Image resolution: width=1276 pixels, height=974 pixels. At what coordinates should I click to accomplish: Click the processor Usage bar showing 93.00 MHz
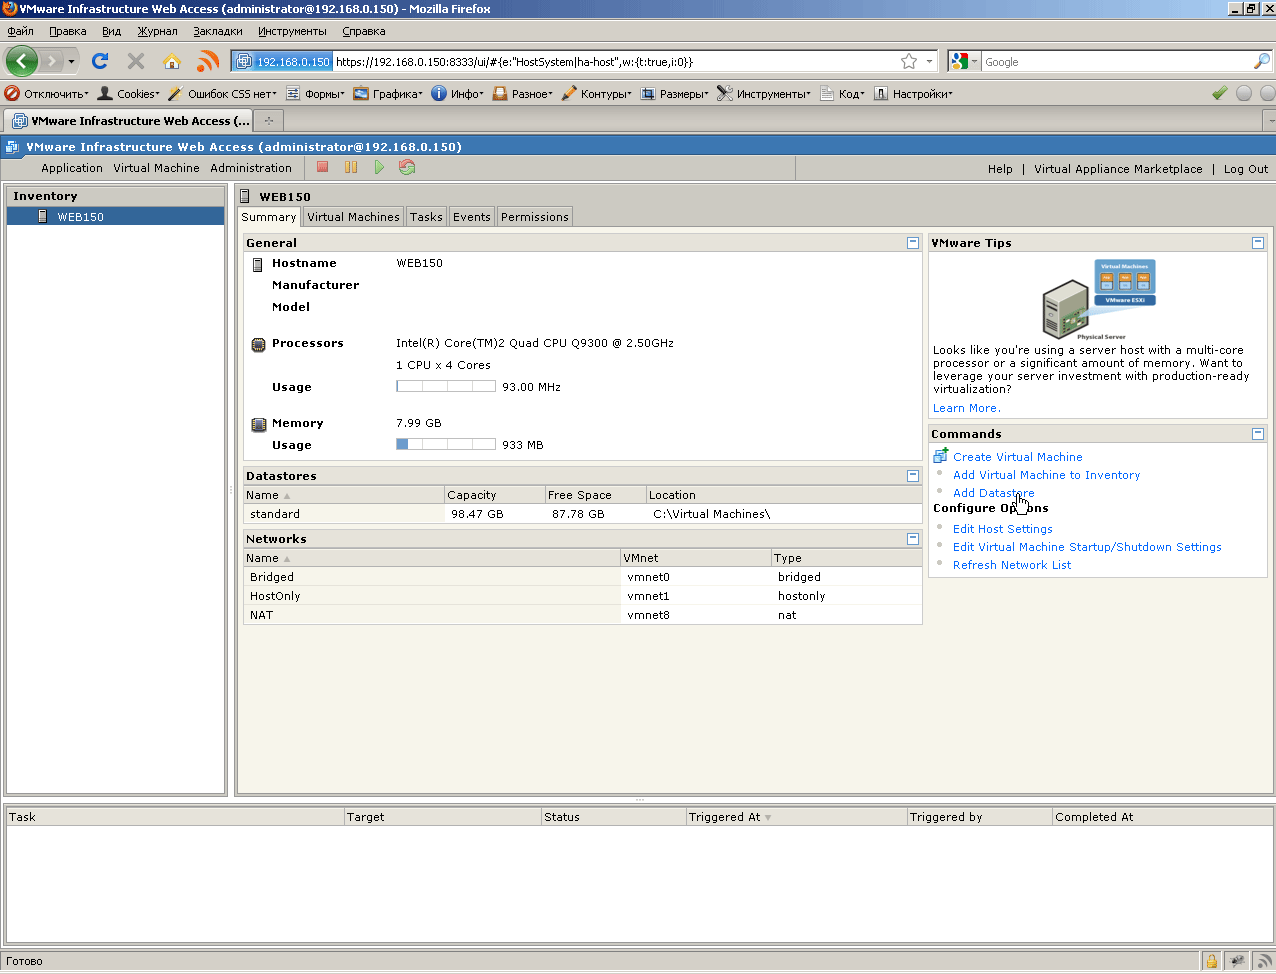point(446,387)
